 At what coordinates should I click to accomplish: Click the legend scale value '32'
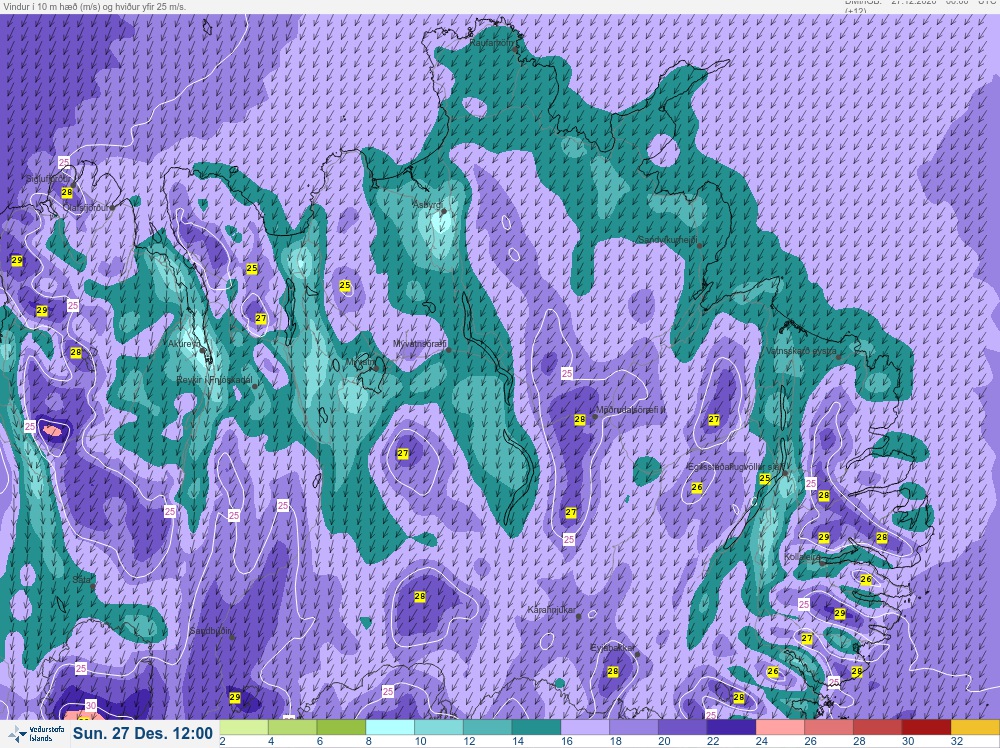957,741
